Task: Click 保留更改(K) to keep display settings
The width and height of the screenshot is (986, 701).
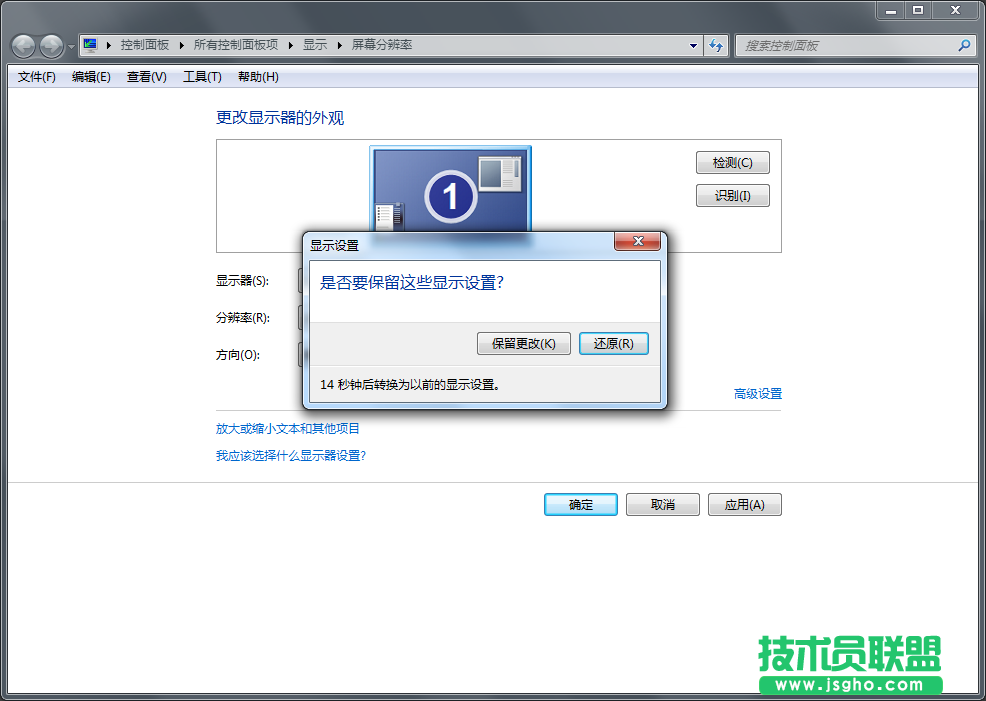Action: (x=522, y=343)
